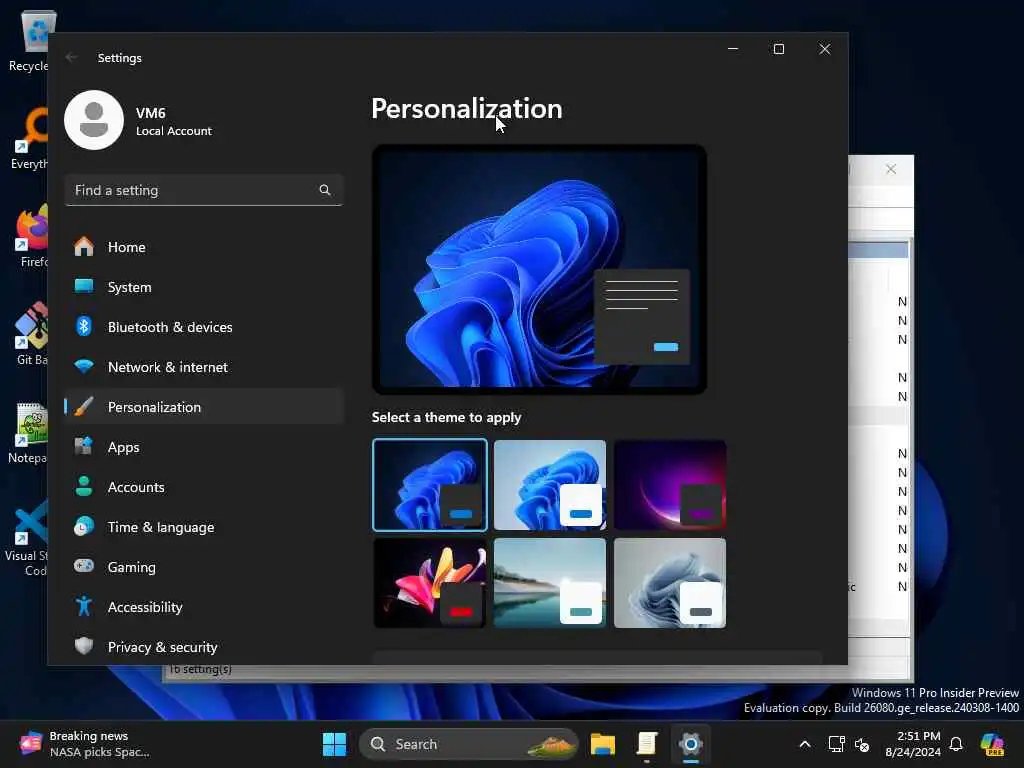Open the Windows Start button on taskbar
This screenshot has height=768, width=1024.
[334, 744]
